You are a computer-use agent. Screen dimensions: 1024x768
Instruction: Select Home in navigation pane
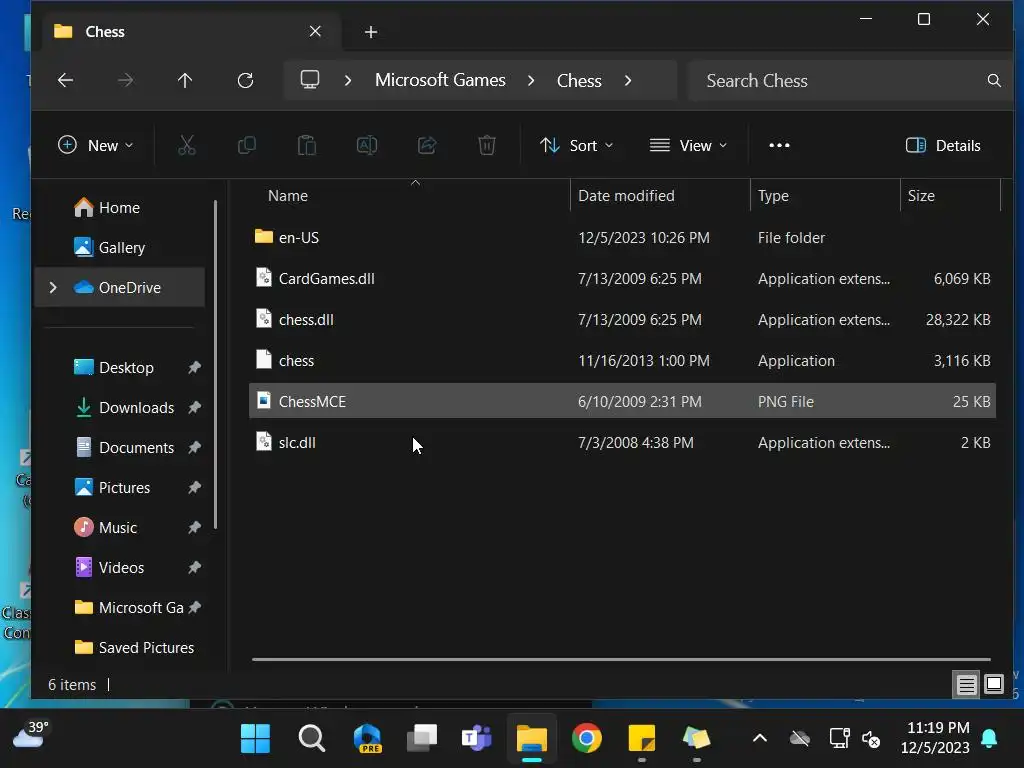(x=119, y=208)
